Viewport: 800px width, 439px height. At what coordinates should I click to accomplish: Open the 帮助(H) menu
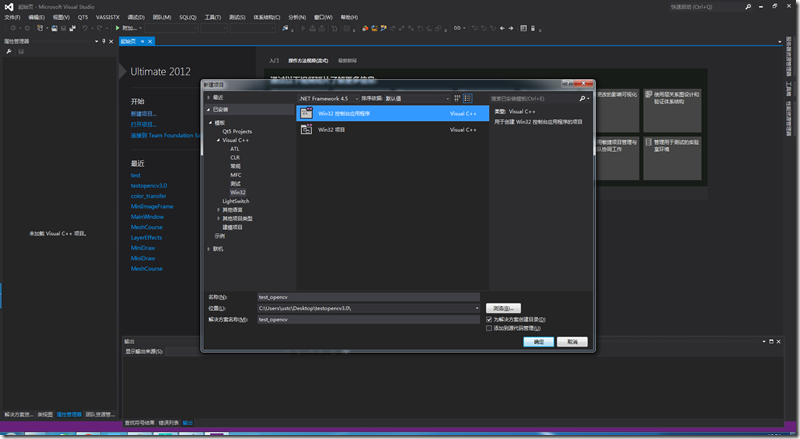coord(349,17)
